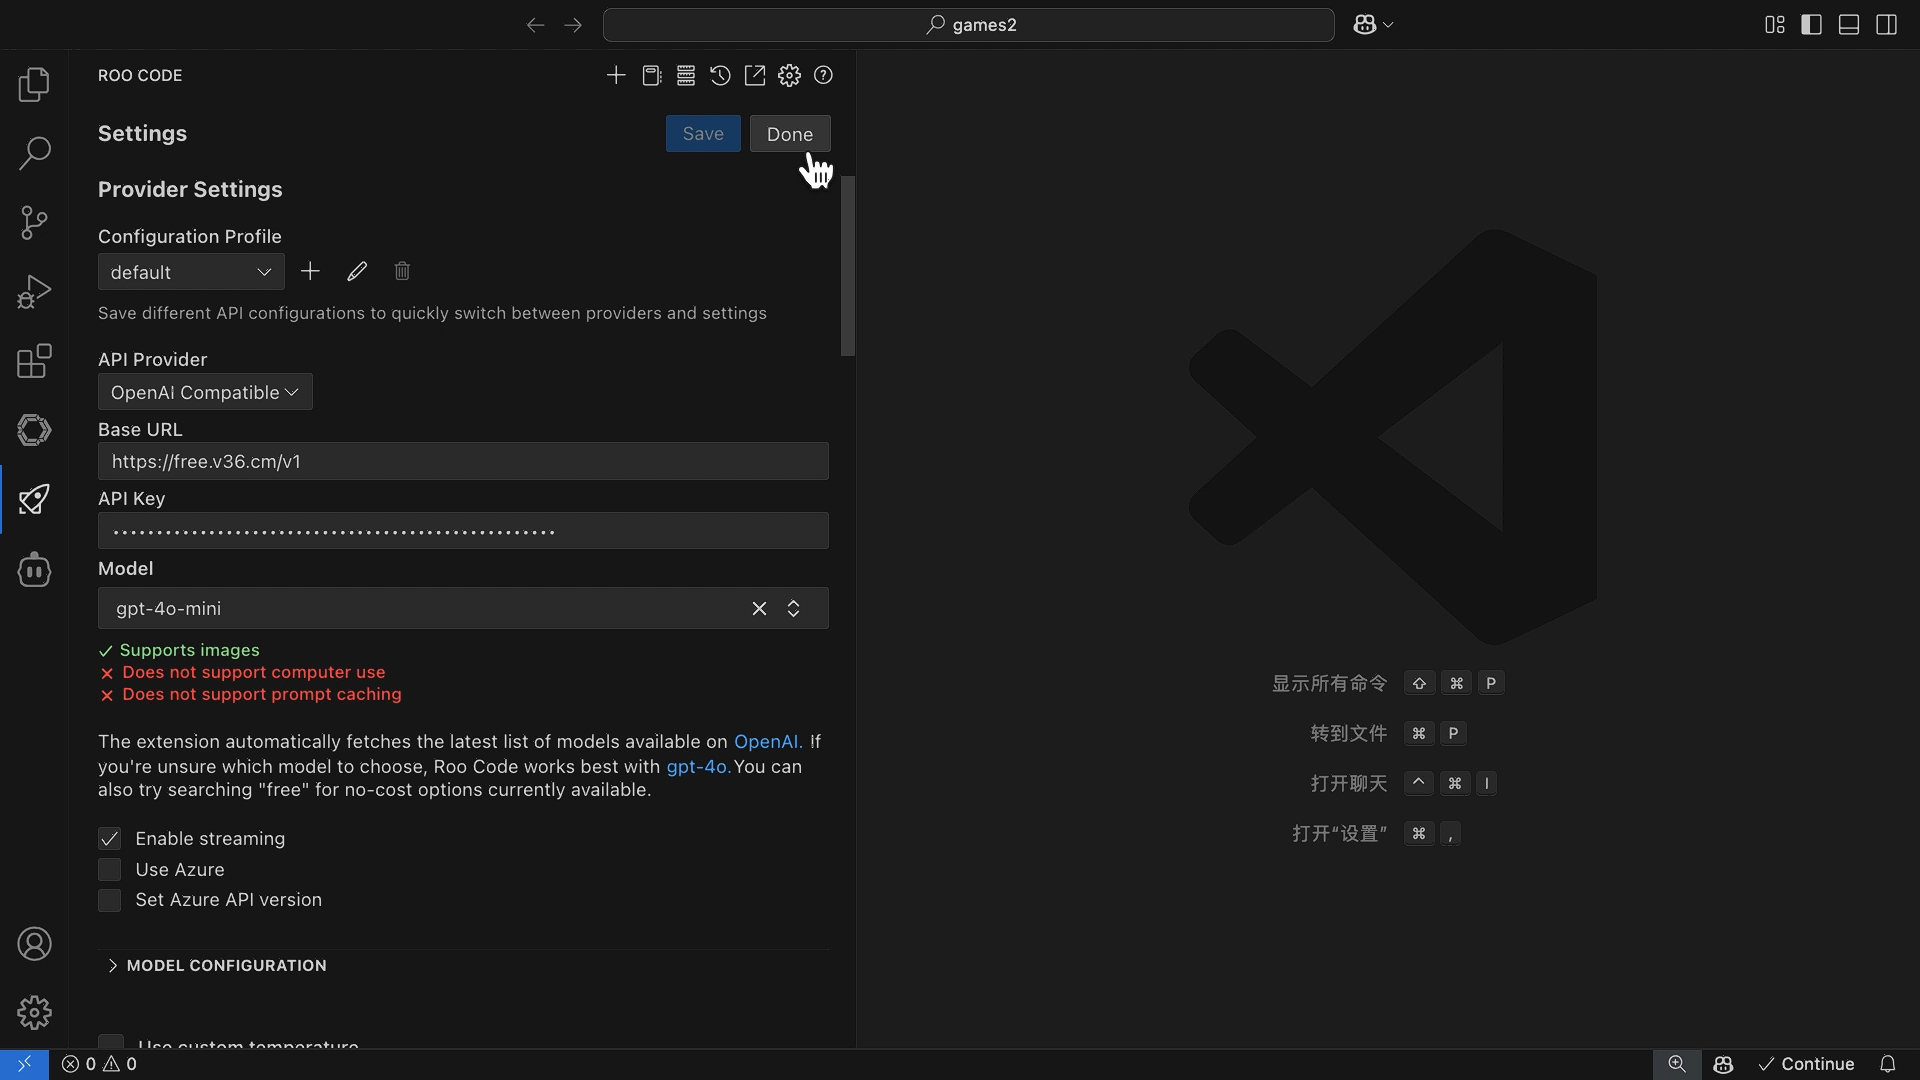Screen dimensions: 1920x1080
Task: Check Set Azure API version
Action: (x=110, y=900)
